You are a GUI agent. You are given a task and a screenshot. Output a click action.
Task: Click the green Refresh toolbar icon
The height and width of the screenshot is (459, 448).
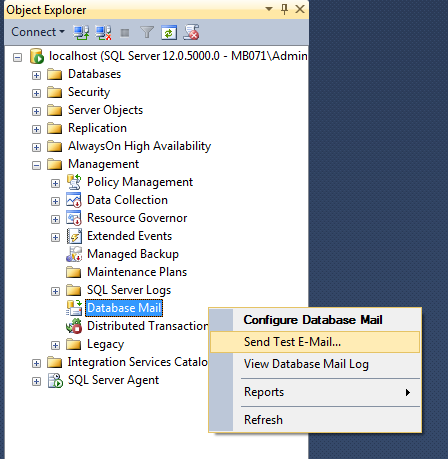tap(169, 32)
